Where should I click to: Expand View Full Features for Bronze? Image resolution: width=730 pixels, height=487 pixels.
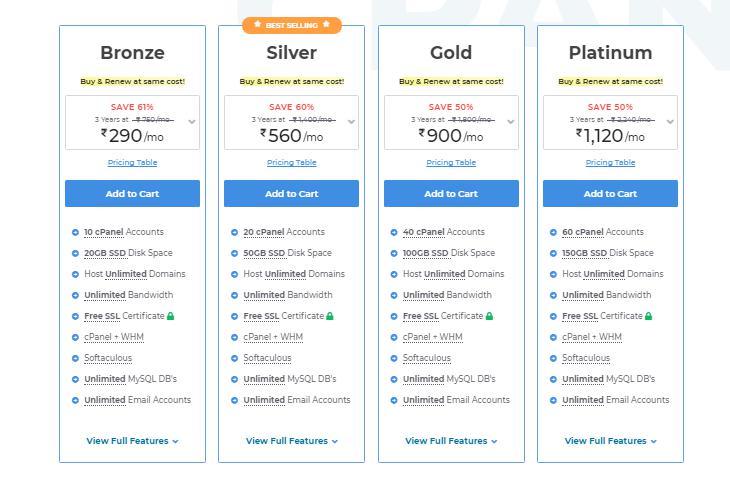(132, 441)
